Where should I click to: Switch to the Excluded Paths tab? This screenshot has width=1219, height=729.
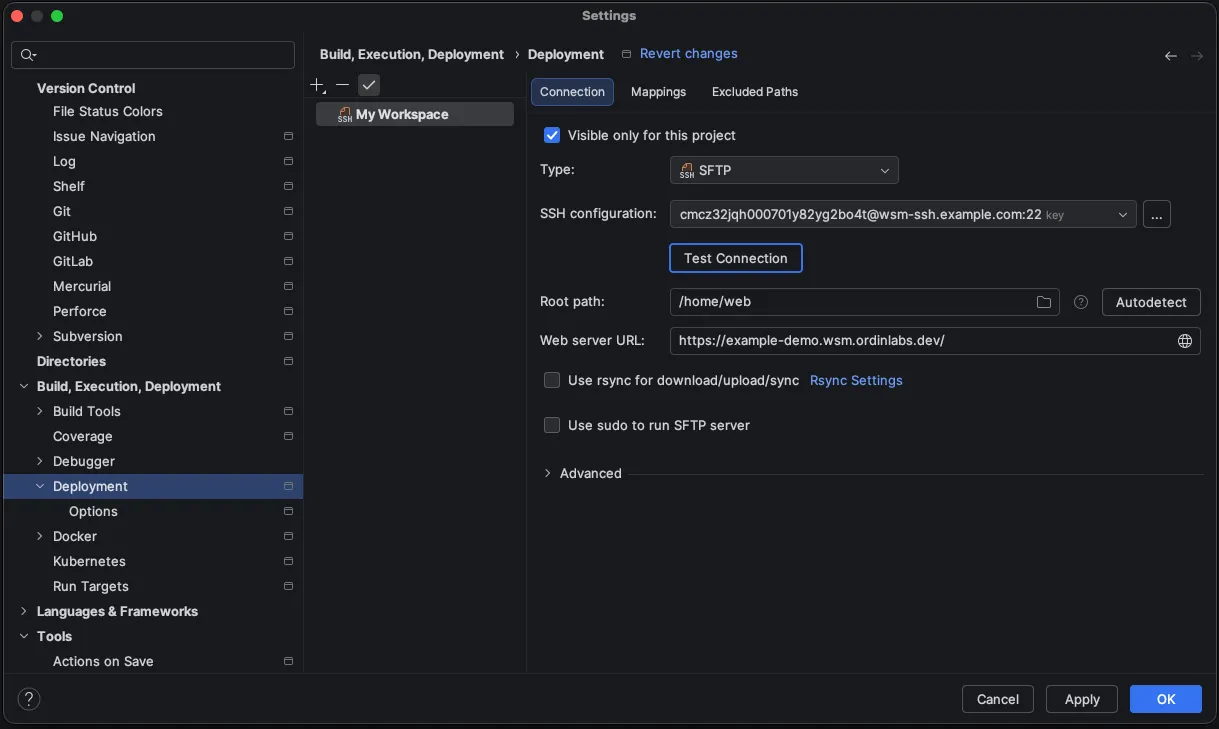point(755,92)
